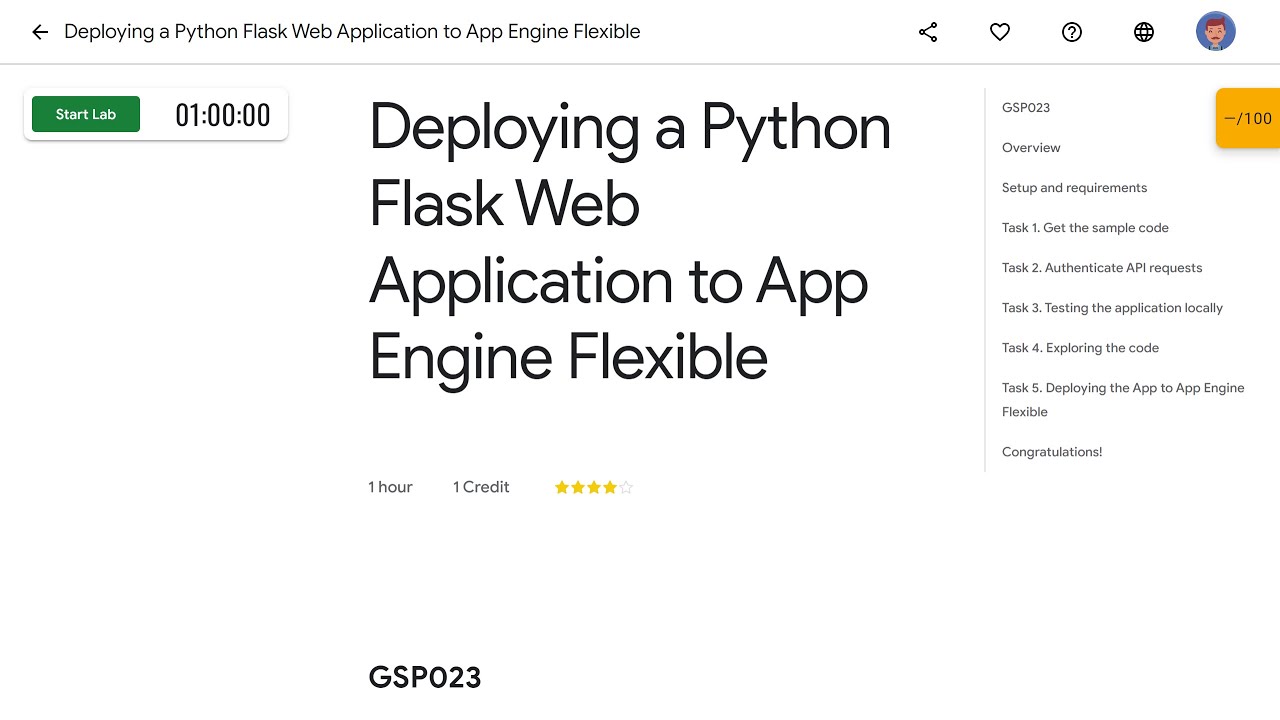1280x720 pixels.
Task: Jump to Overview section
Action: point(1031,148)
